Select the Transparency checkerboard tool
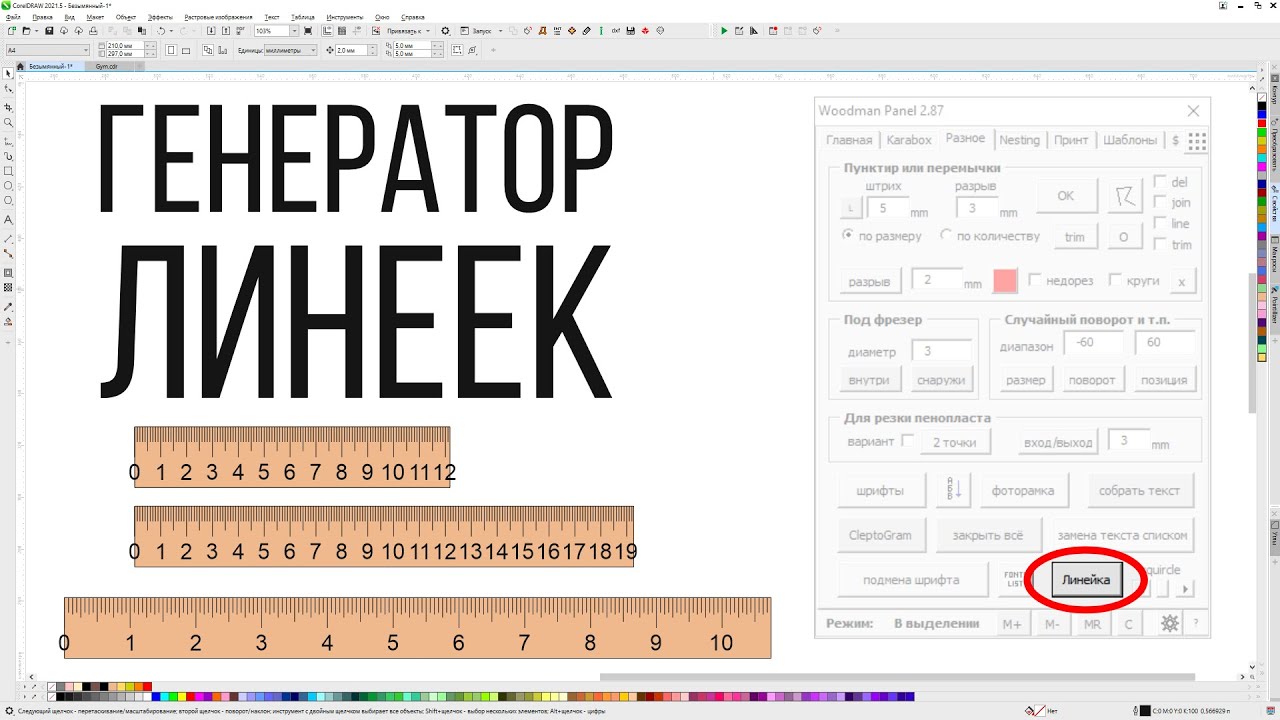Screen dimensions: 1280x720 tap(8, 288)
